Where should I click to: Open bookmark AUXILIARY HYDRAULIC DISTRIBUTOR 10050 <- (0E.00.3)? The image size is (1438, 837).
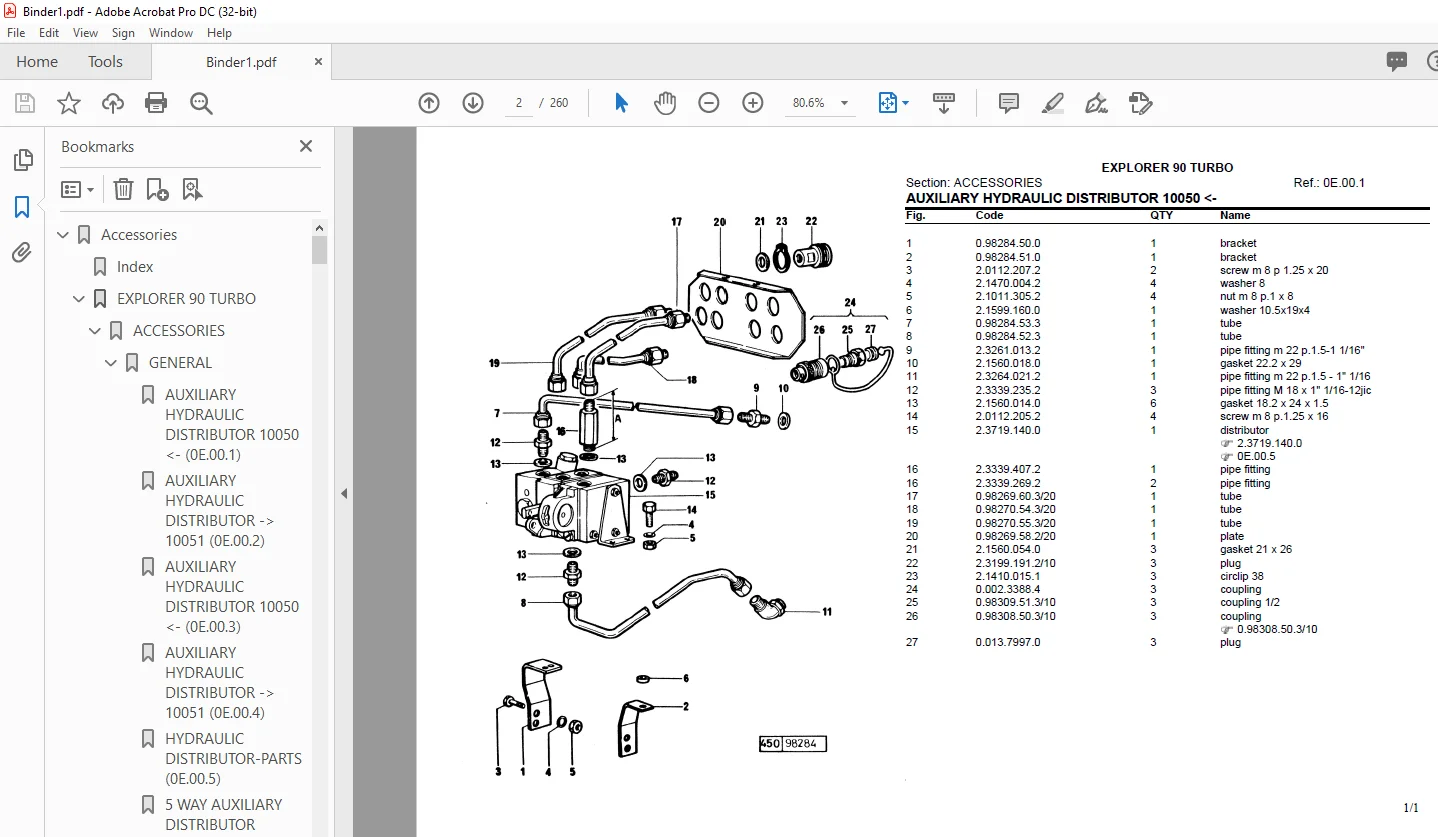click(x=232, y=597)
